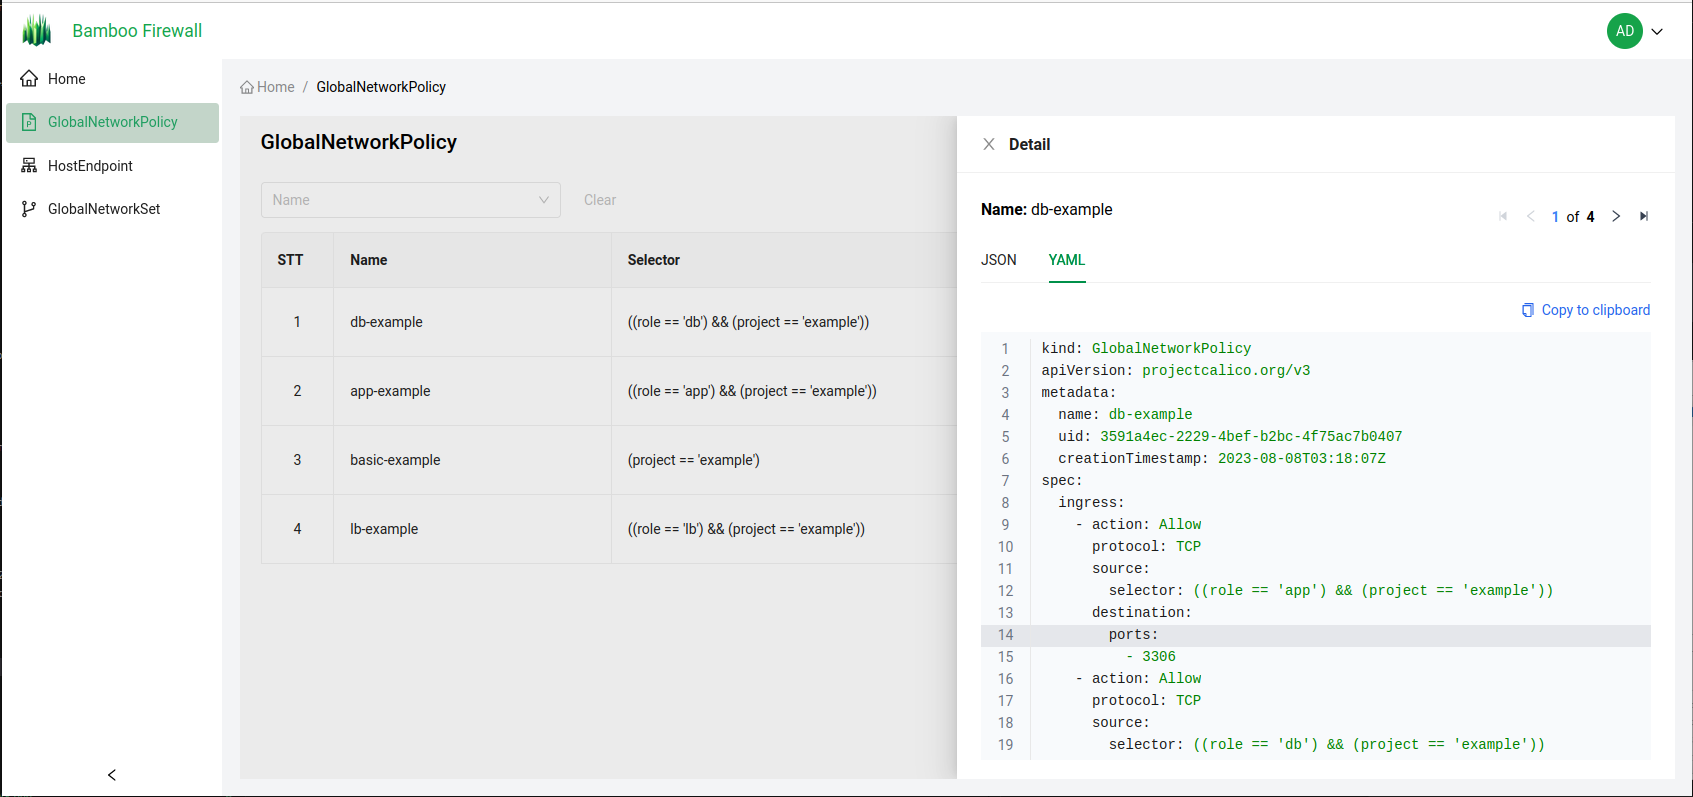The width and height of the screenshot is (1693, 797).
Task: Copy YAML to clipboard
Action: (1586, 310)
